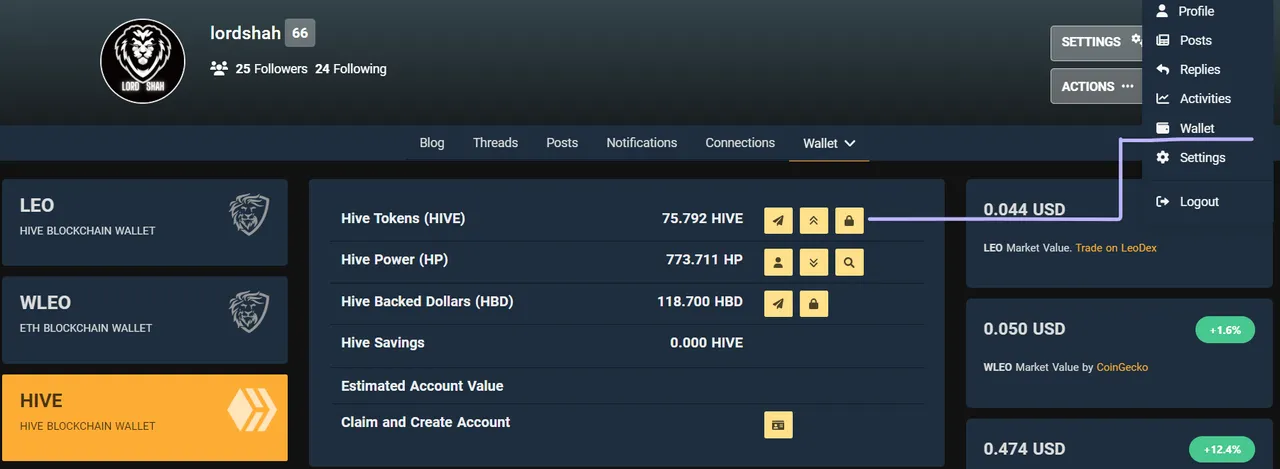Open the Notifications tab
Viewport: 1280px width, 469px height.
pyautogui.click(x=642, y=143)
